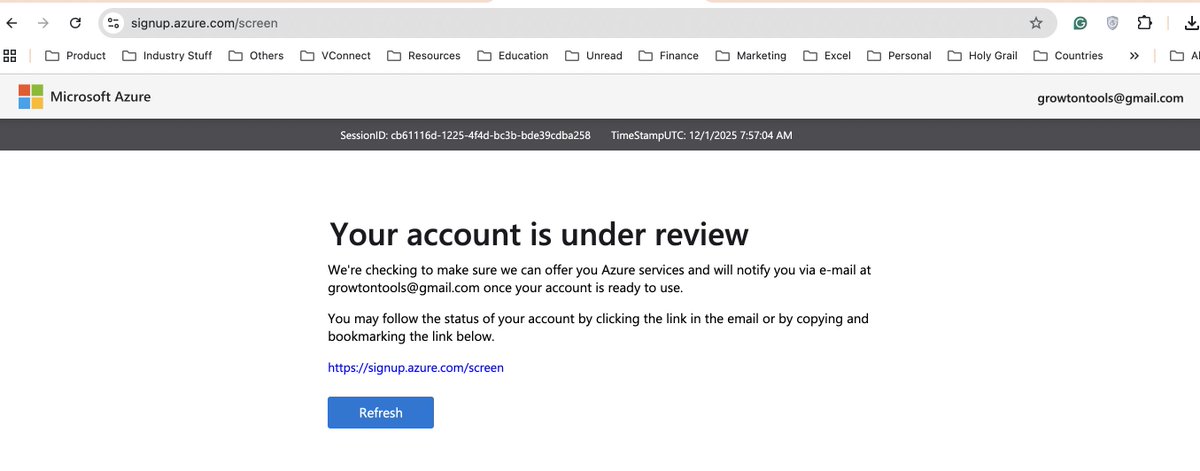1200x471 pixels.
Task: Click the SessionID text in the dark bar
Action: [465, 135]
